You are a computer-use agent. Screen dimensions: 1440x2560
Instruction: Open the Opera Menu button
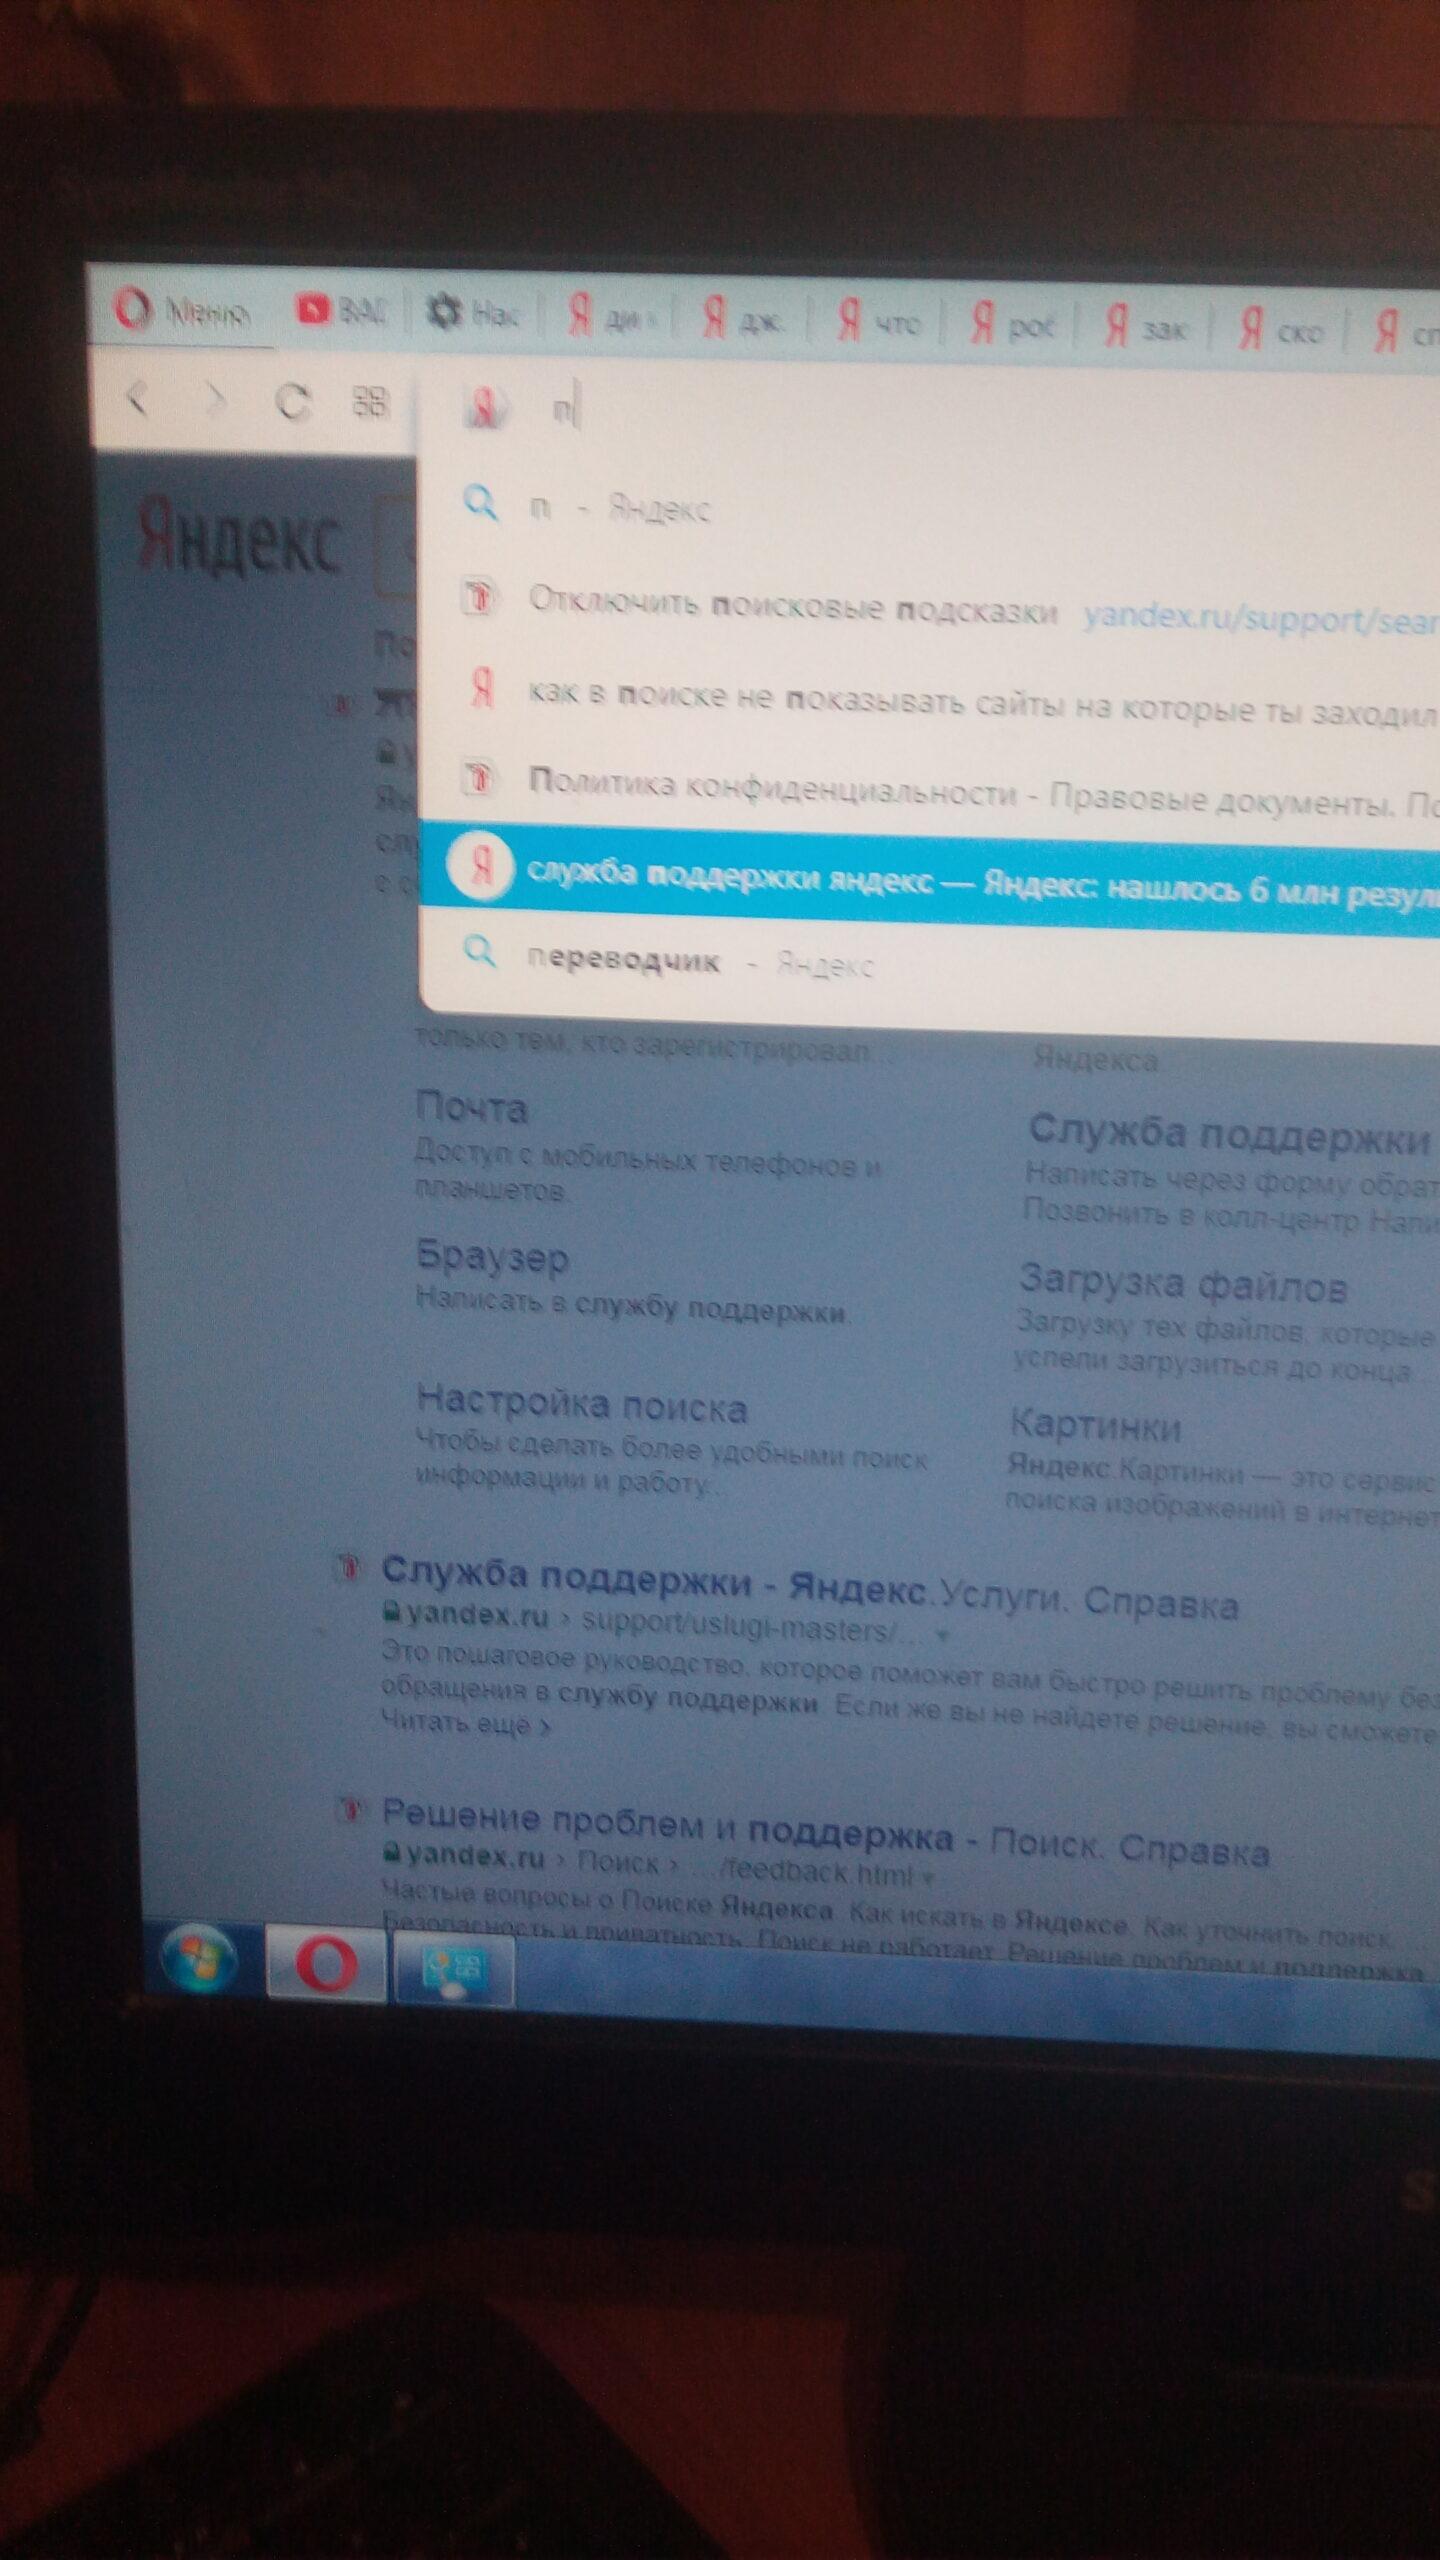(x=181, y=310)
